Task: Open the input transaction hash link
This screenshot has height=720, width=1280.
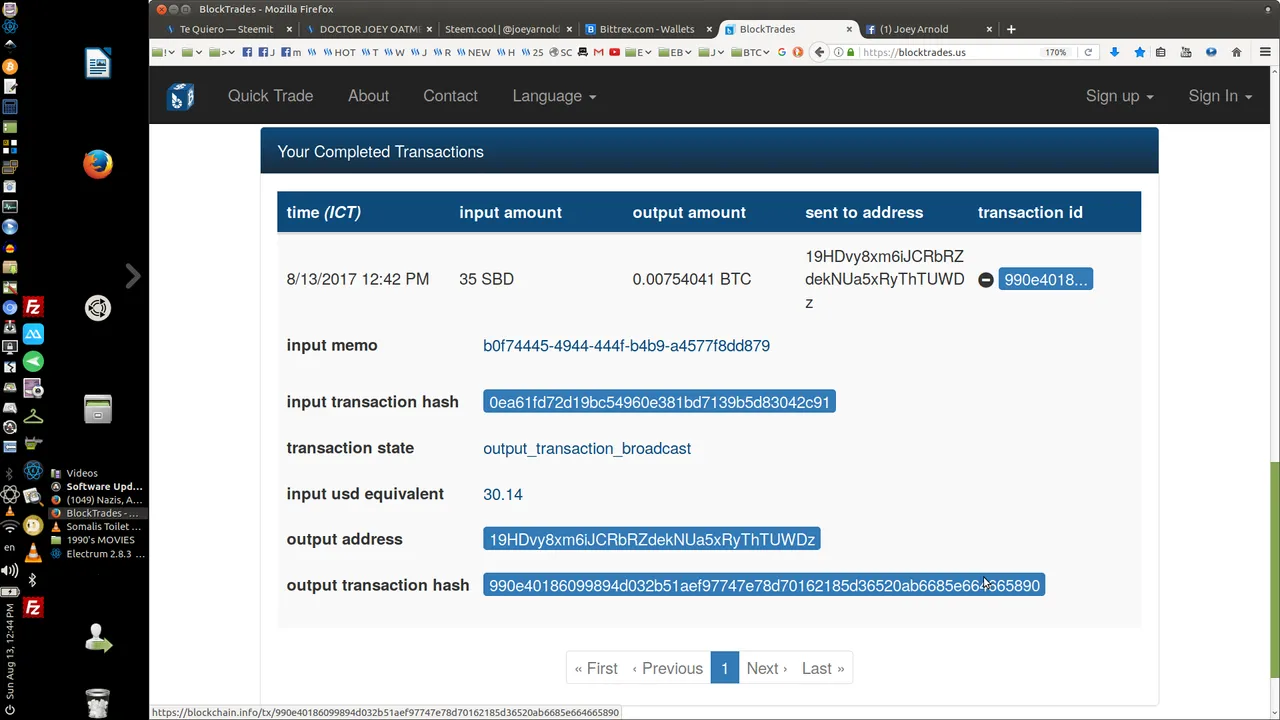Action: click(659, 402)
